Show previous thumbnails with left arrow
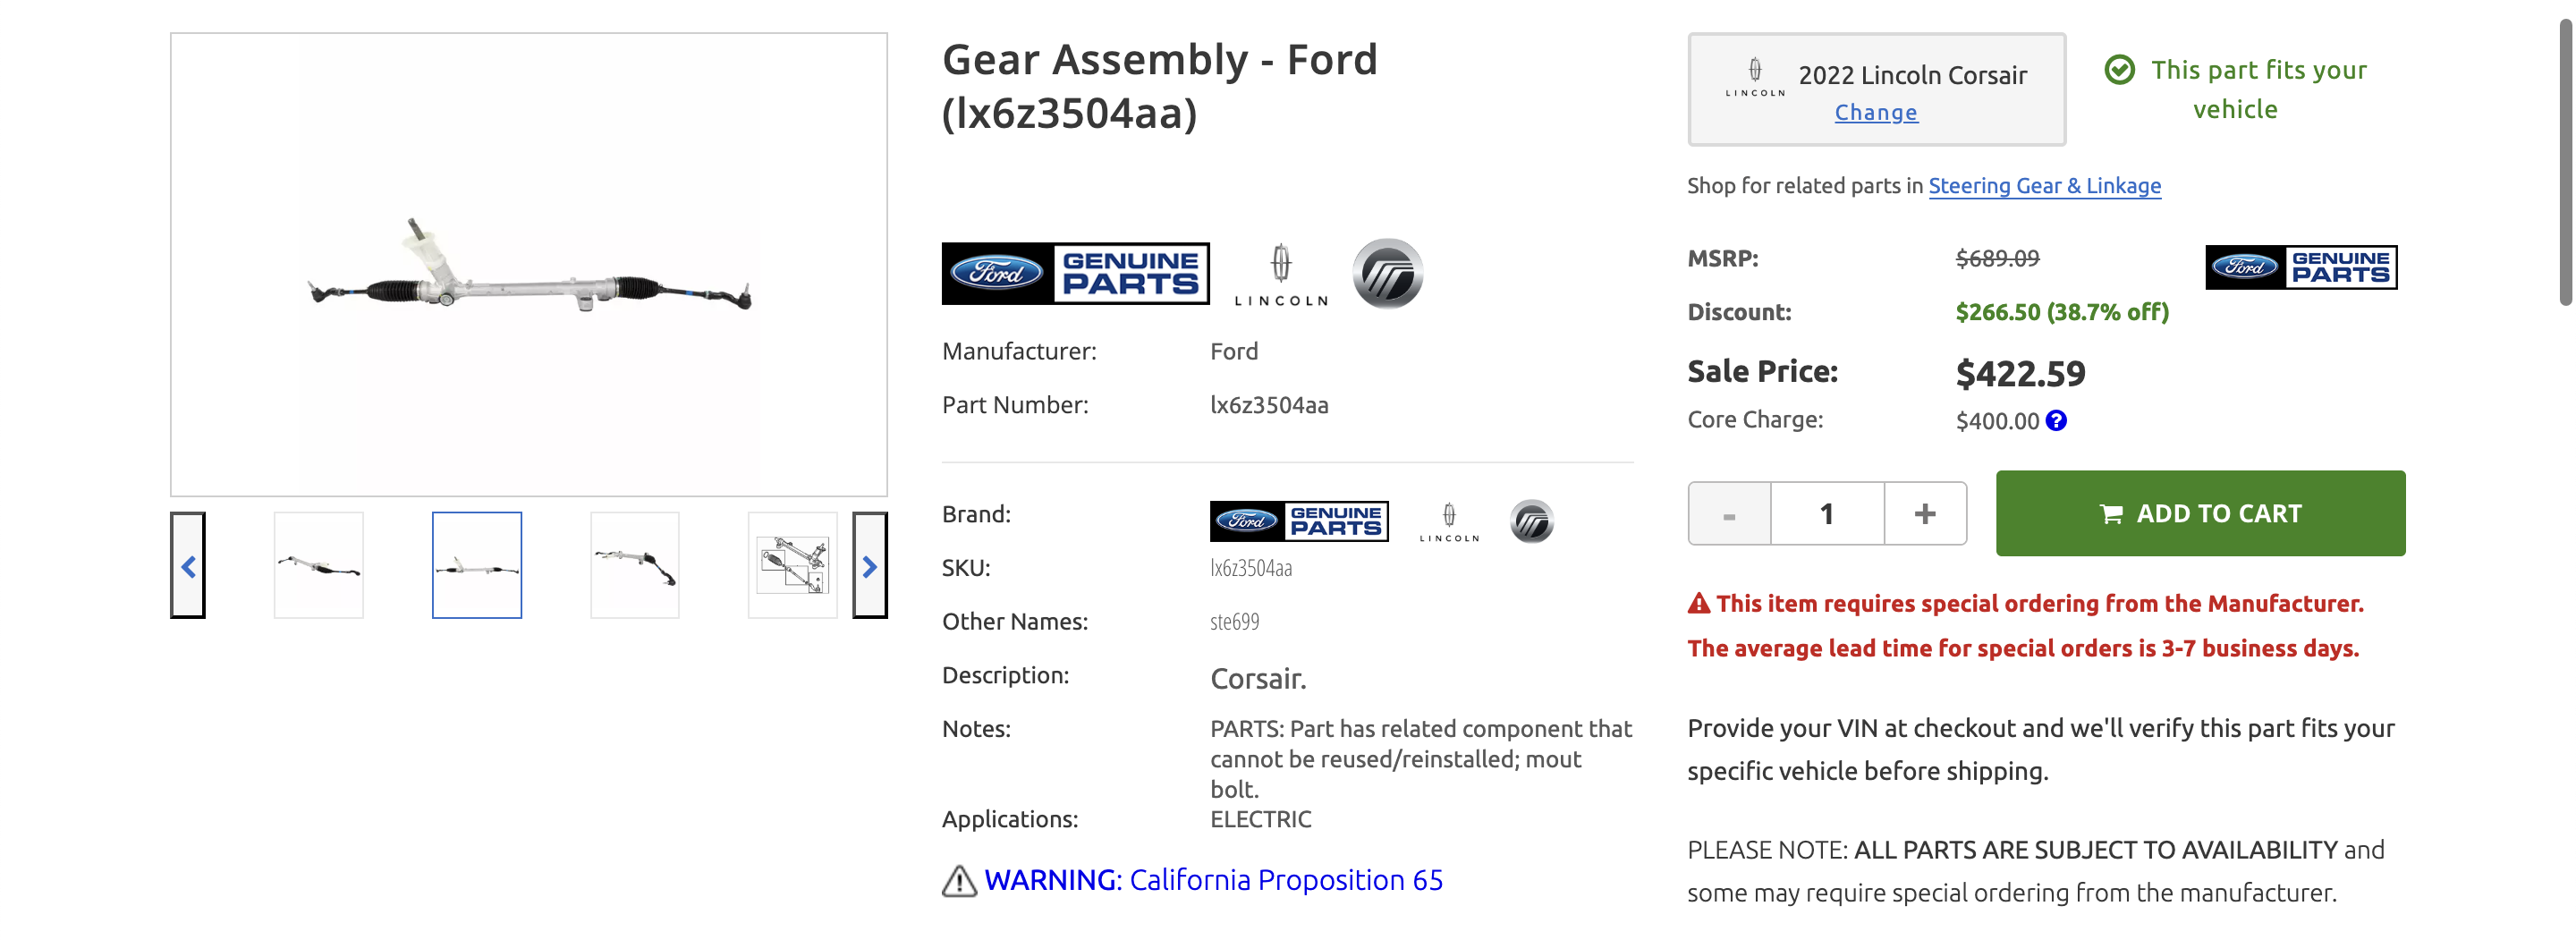The width and height of the screenshot is (2576, 940). pos(188,566)
